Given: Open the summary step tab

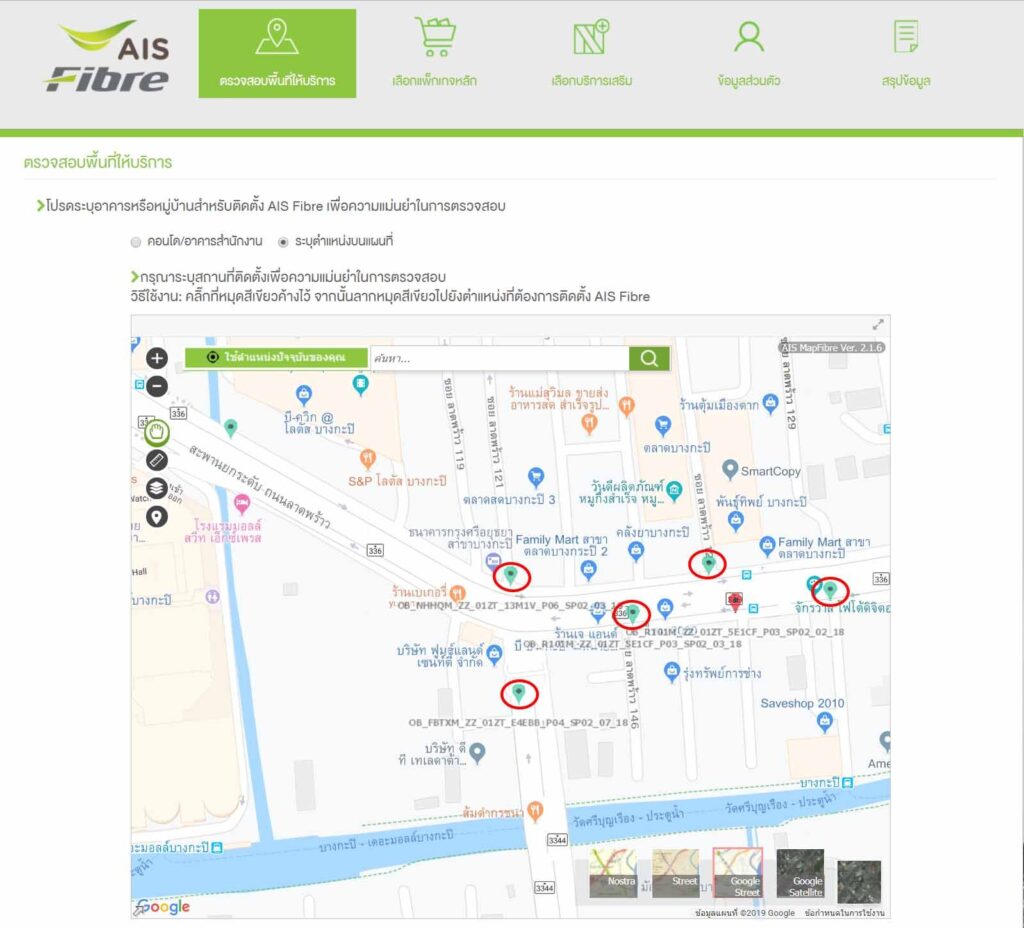Looking at the screenshot, I should [906, 54].
